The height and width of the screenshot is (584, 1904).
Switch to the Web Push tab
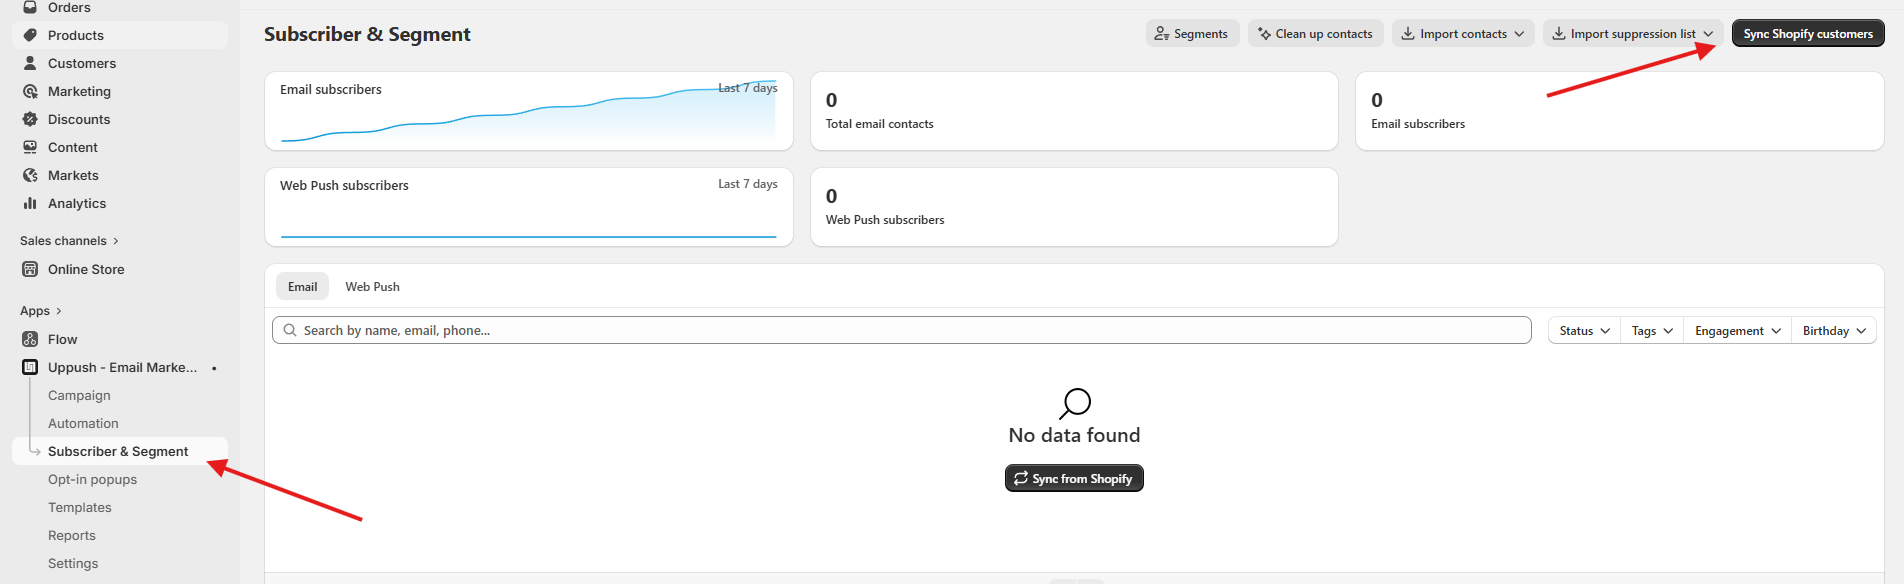pos(372,286)
